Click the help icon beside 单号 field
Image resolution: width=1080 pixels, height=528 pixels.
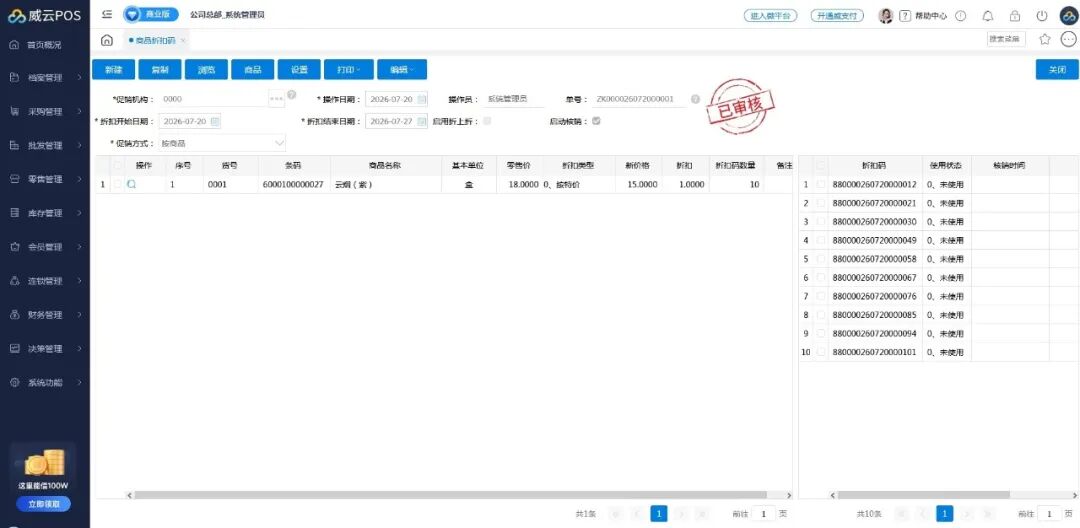695,99
